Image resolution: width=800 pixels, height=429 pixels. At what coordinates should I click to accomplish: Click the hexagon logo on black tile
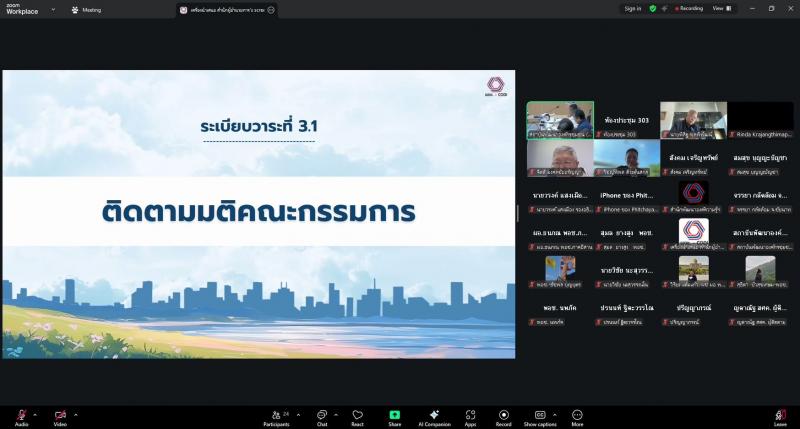point(693,193)
